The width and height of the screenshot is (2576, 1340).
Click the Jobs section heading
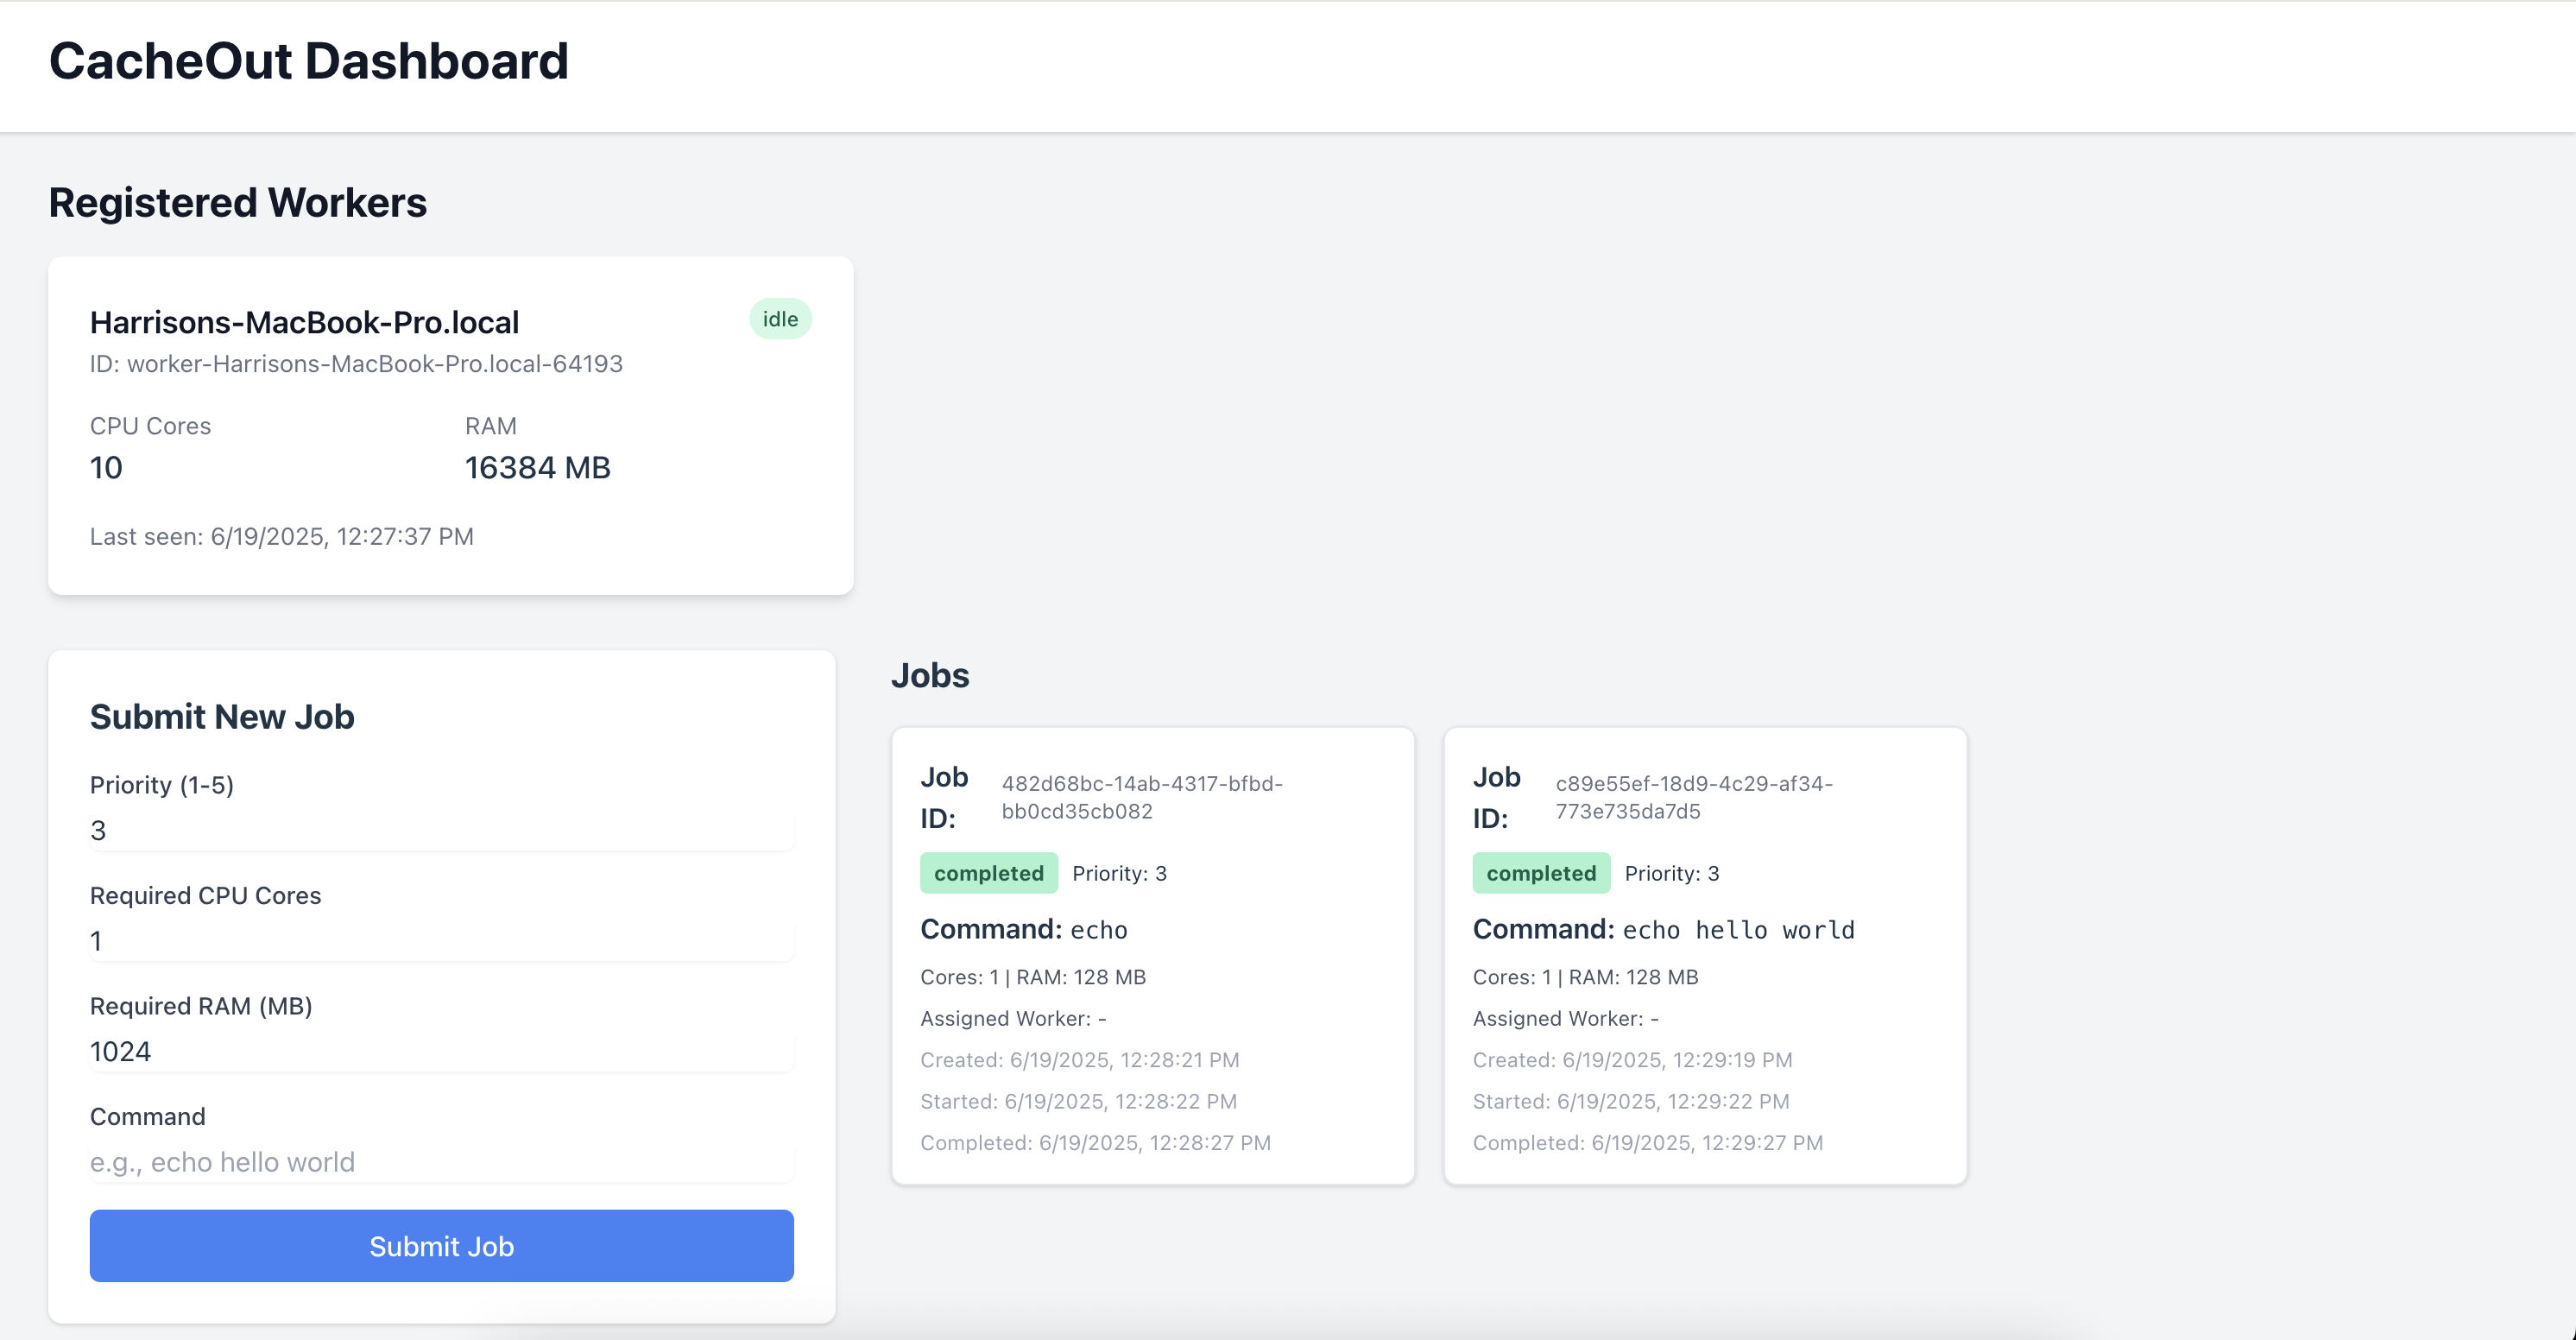929,675
